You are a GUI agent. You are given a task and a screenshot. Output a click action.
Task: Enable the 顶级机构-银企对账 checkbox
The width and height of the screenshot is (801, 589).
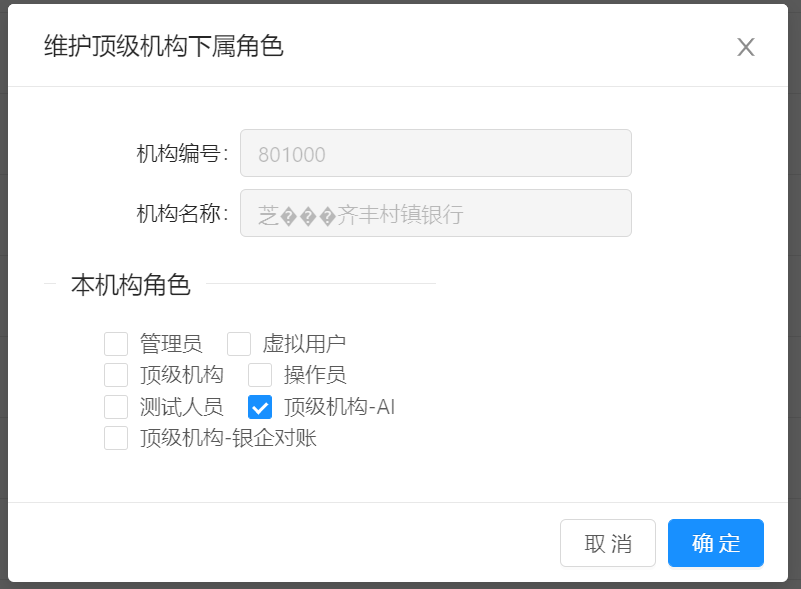pos(116,438)
